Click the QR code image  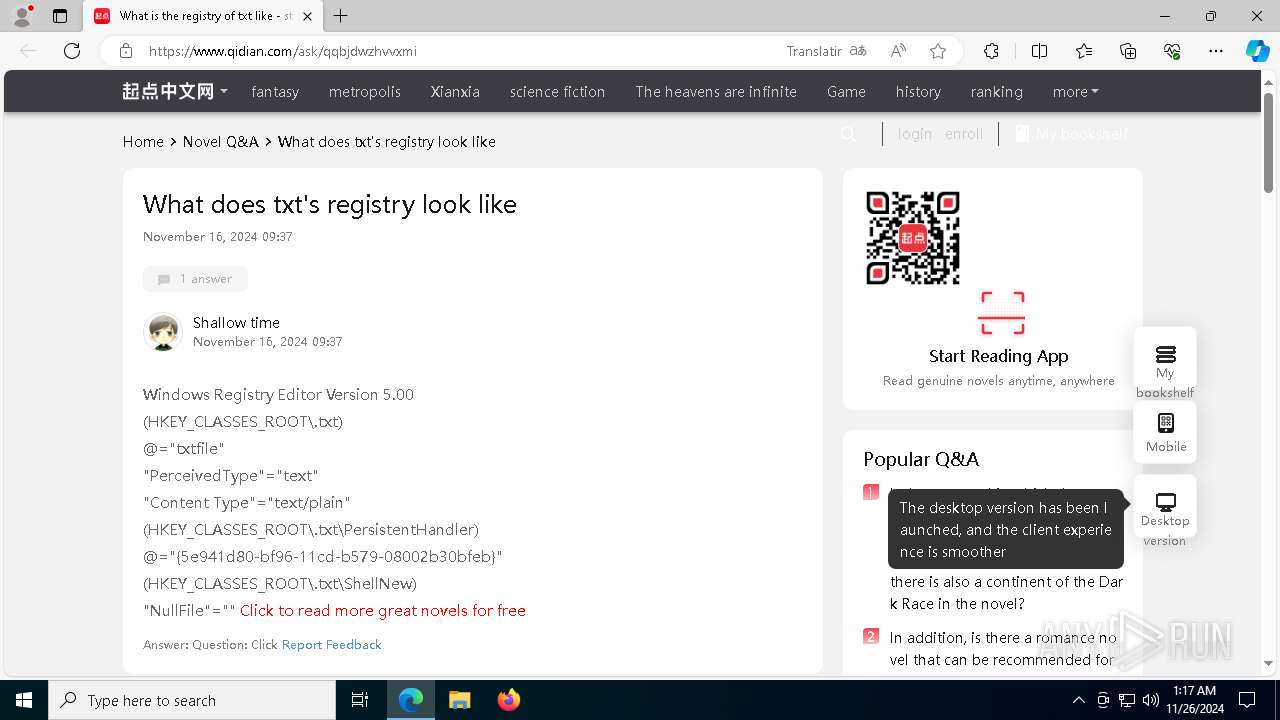click(x=913, y=238)
